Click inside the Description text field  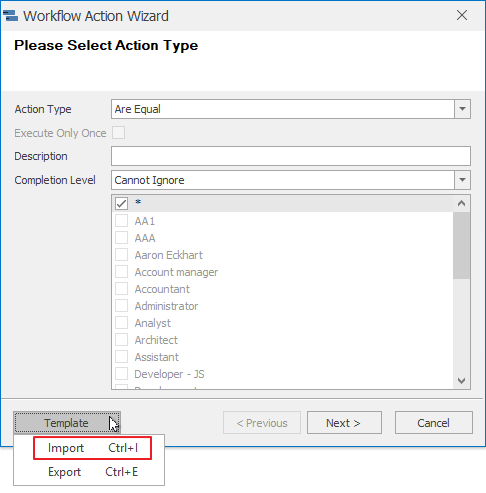click(291, 156)
